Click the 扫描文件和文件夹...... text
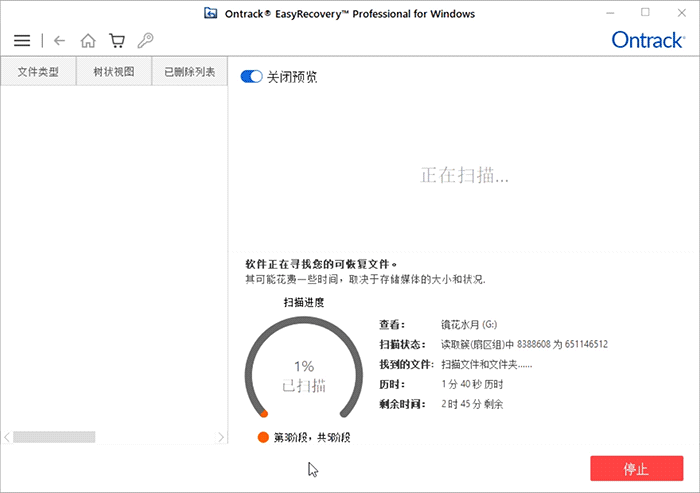 coord(487,364)
